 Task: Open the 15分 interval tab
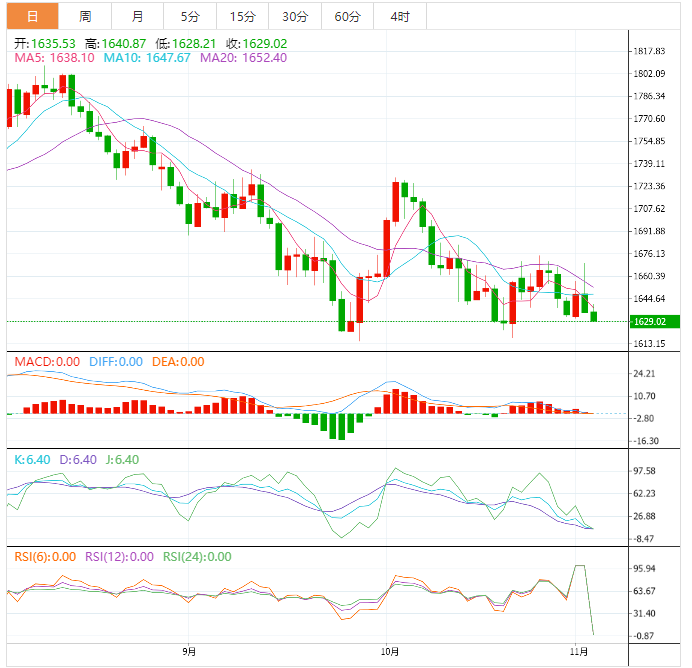click(242, 16)
